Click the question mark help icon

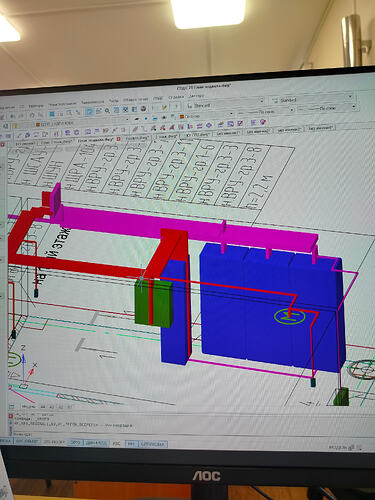[176, 106]
